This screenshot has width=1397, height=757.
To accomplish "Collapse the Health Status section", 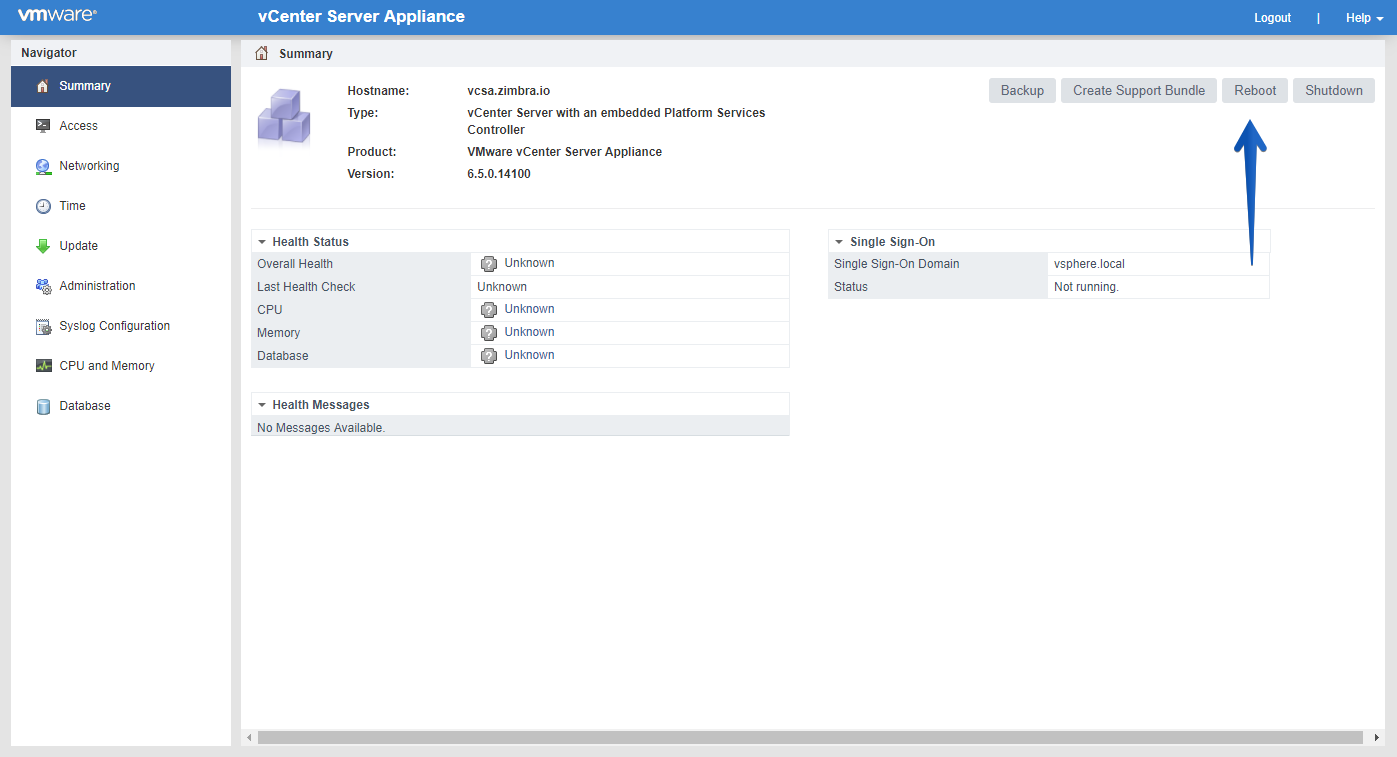I will point(262,242).
